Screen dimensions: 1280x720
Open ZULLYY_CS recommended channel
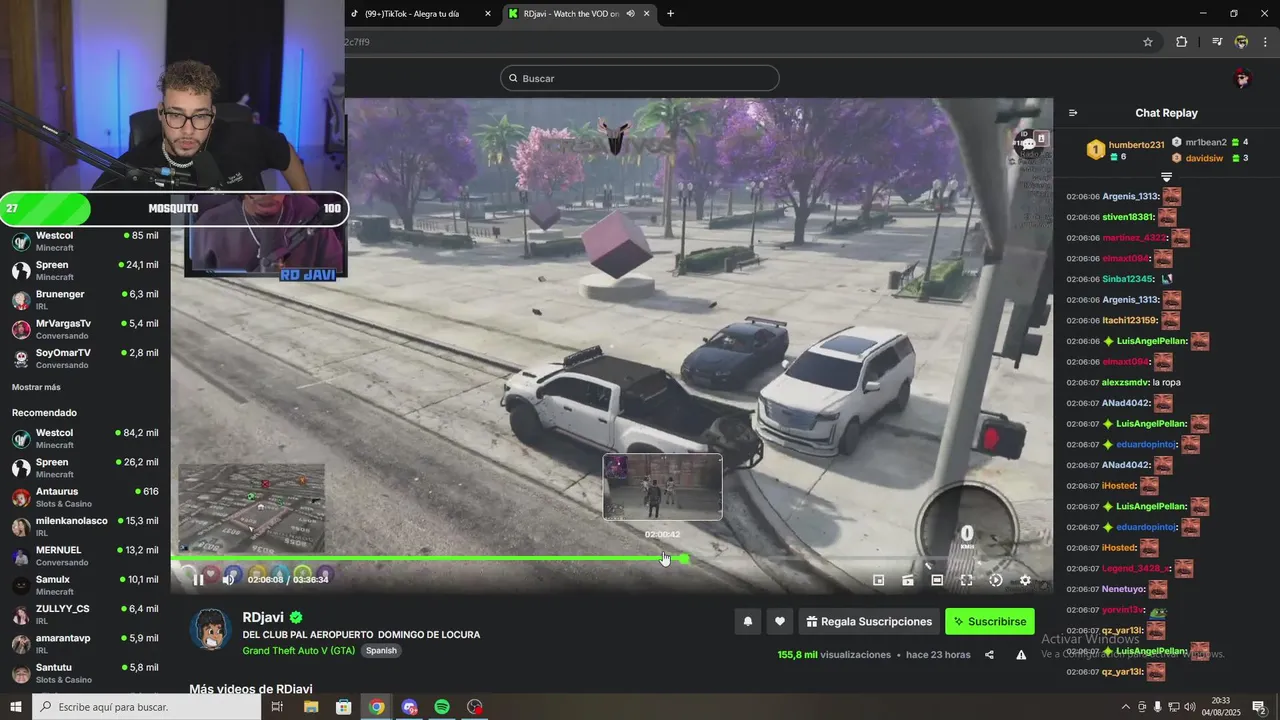(x=85, y=614)
